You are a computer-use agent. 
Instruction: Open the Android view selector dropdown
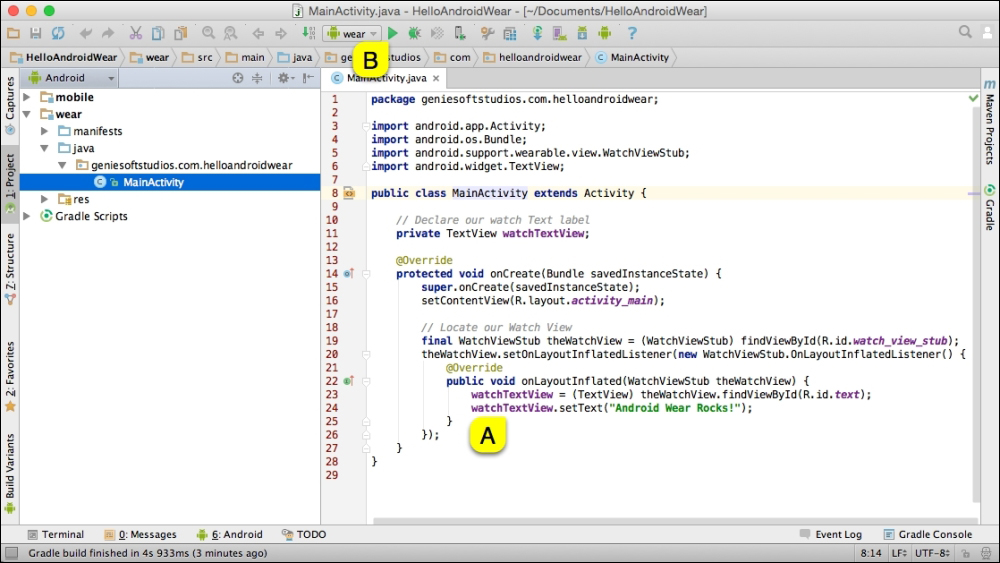(71, 78)
